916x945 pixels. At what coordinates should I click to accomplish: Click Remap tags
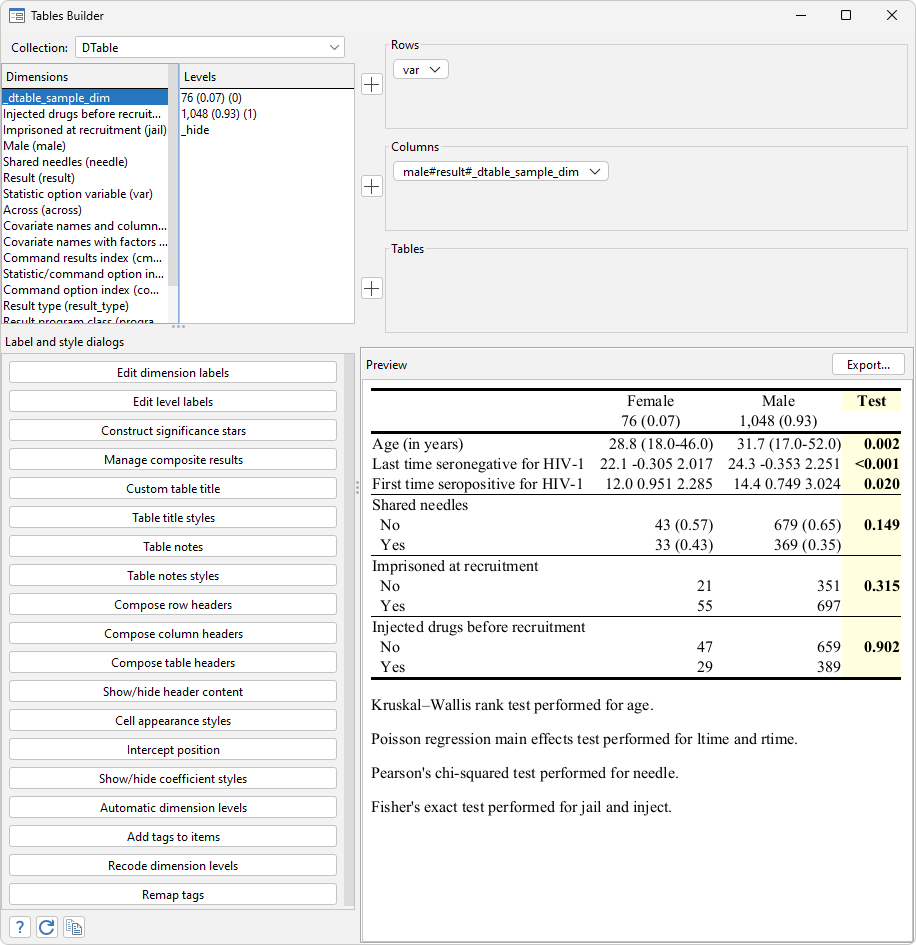tap(172, 894)
